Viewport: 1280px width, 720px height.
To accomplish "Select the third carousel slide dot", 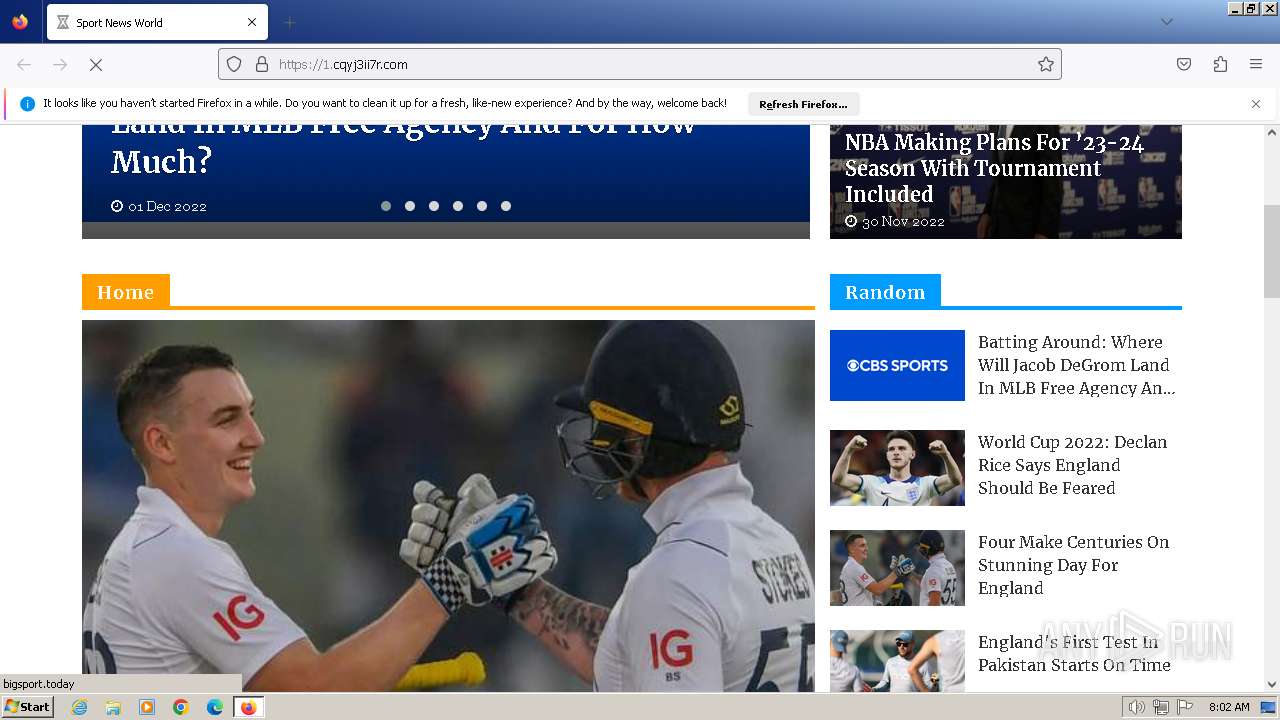I will 434,206.
